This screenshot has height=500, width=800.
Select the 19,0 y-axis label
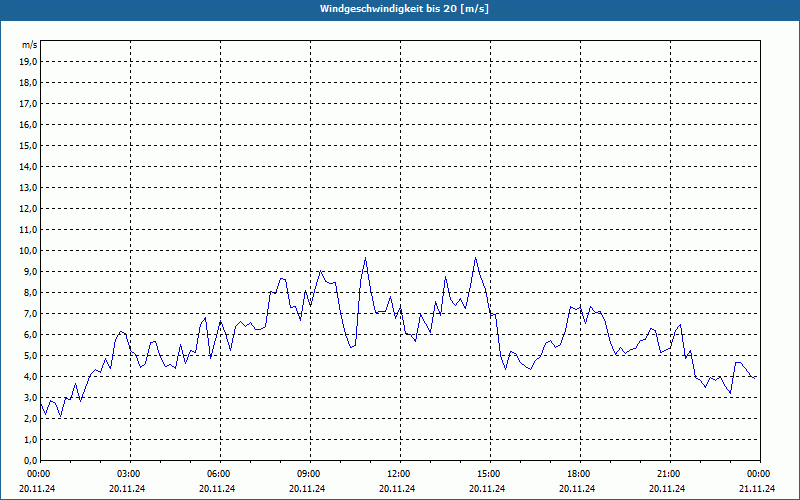[x=29, y=62]
